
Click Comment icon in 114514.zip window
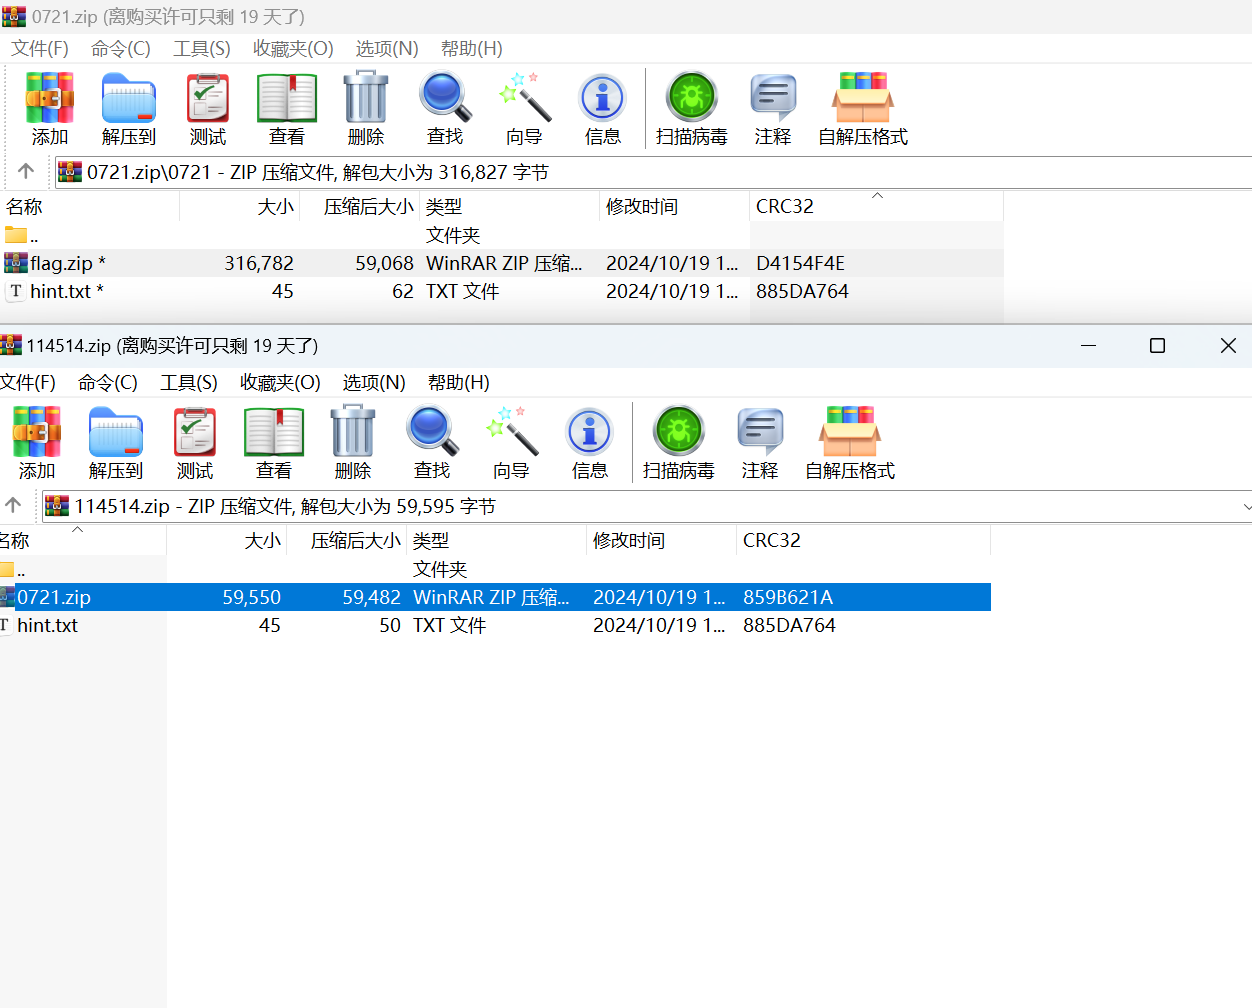point(760,432)
